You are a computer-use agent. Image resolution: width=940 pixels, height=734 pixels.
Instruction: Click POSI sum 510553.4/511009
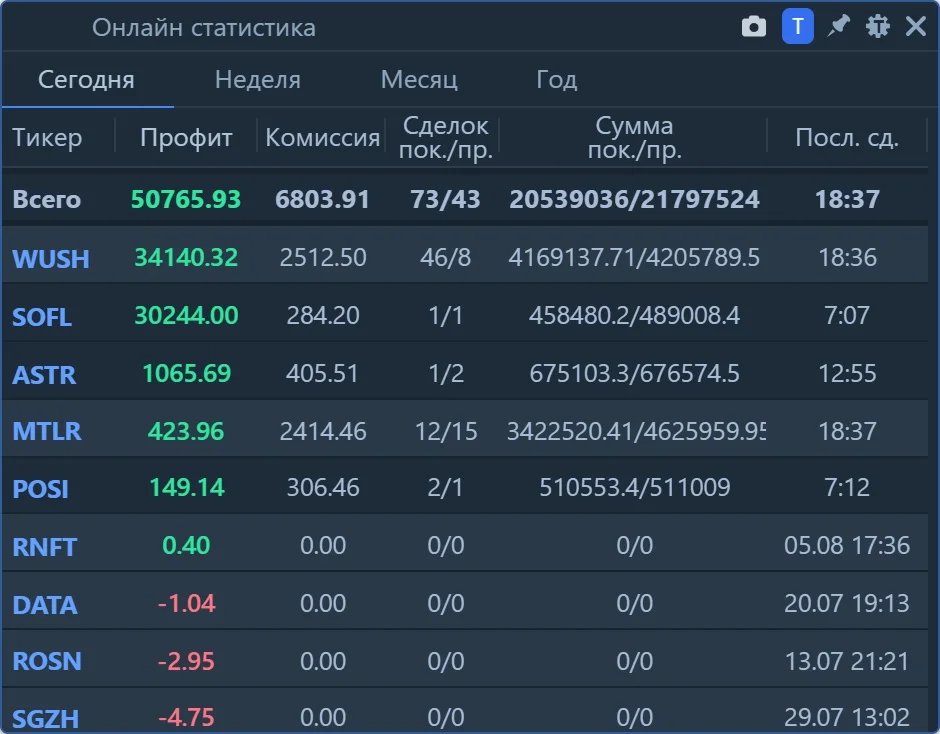coord(635,487)
